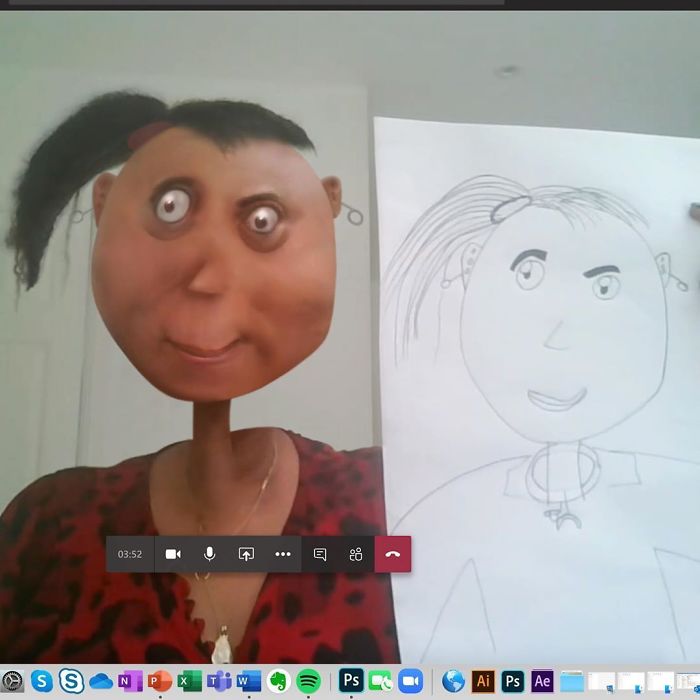Image resolution: width=700 pixels, height=700 pixels.
Task: Launch PowerPoint from the dock
Action: pos(160,681)
